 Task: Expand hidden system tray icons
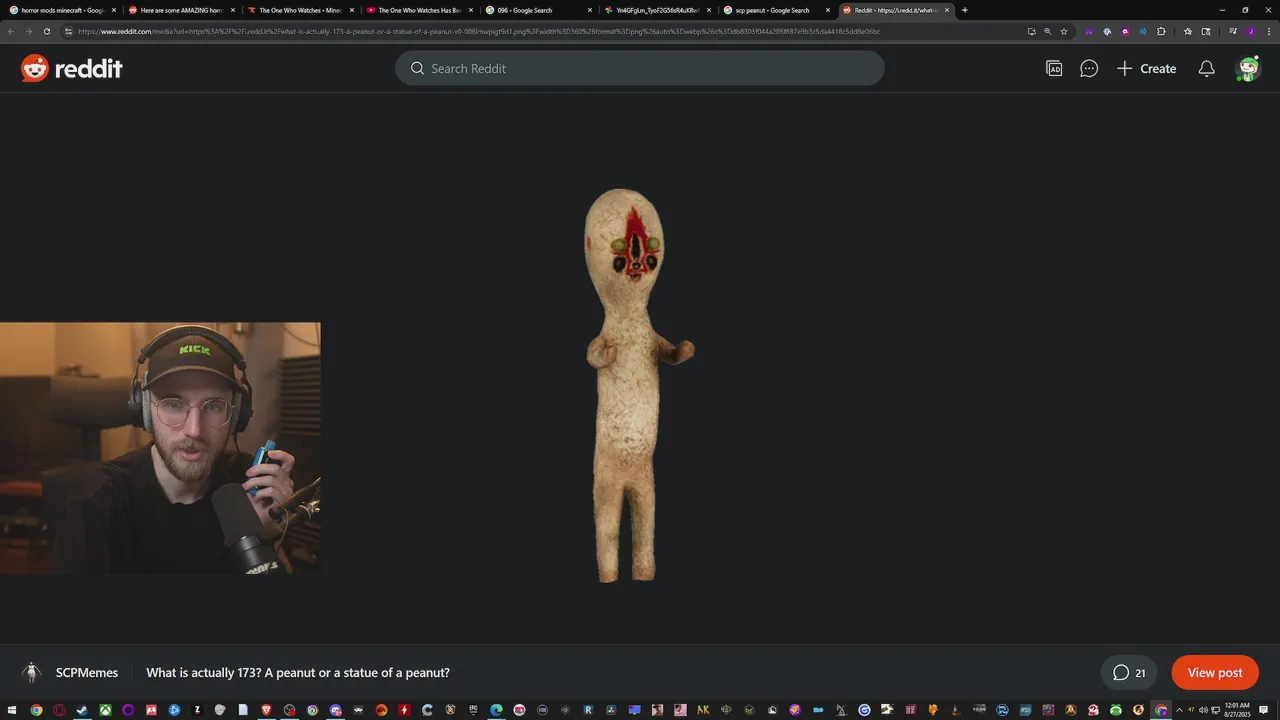click(x=1178, y=710)
